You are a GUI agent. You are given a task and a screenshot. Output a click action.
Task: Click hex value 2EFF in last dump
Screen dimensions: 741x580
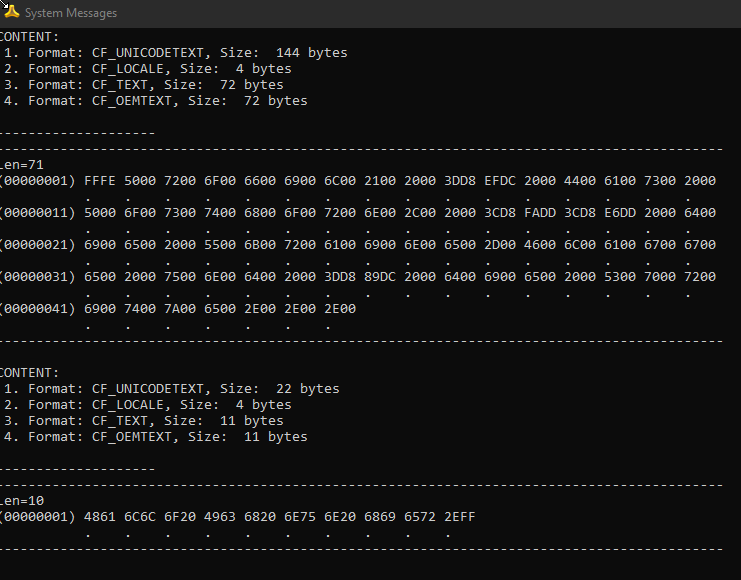(460, 517)
